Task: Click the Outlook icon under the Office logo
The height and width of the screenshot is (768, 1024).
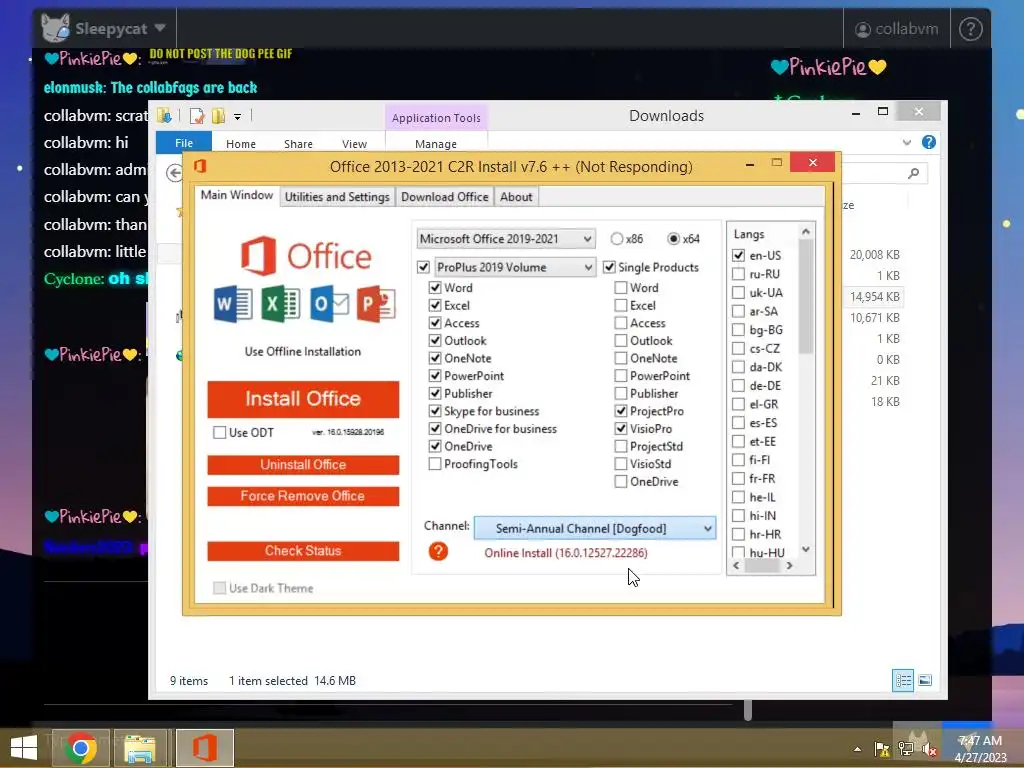Action: 329,304
